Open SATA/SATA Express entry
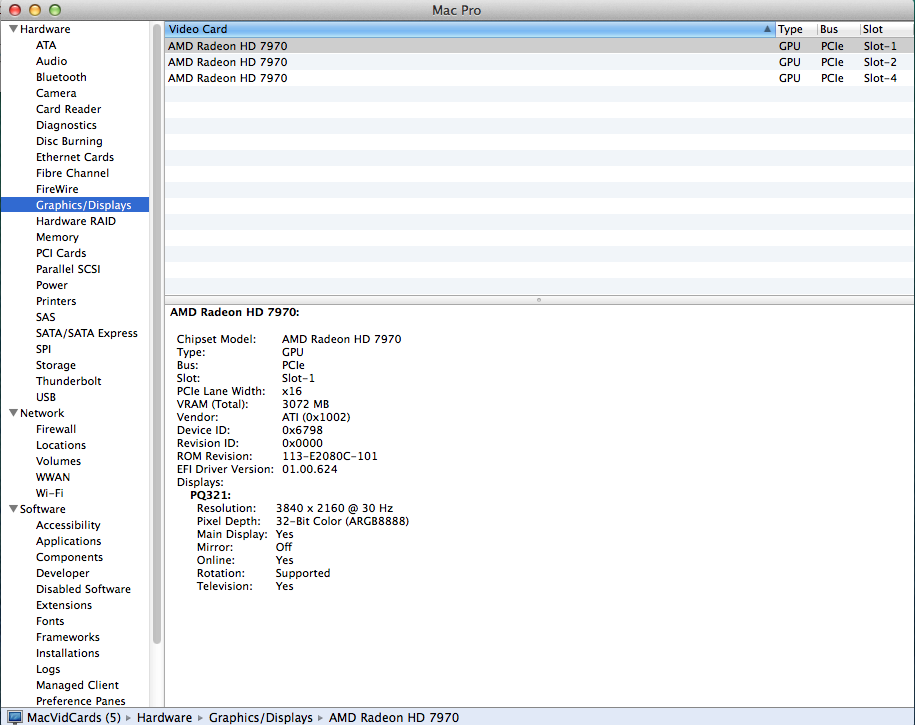This screenshot has width=915, height=725. (87, 333)
